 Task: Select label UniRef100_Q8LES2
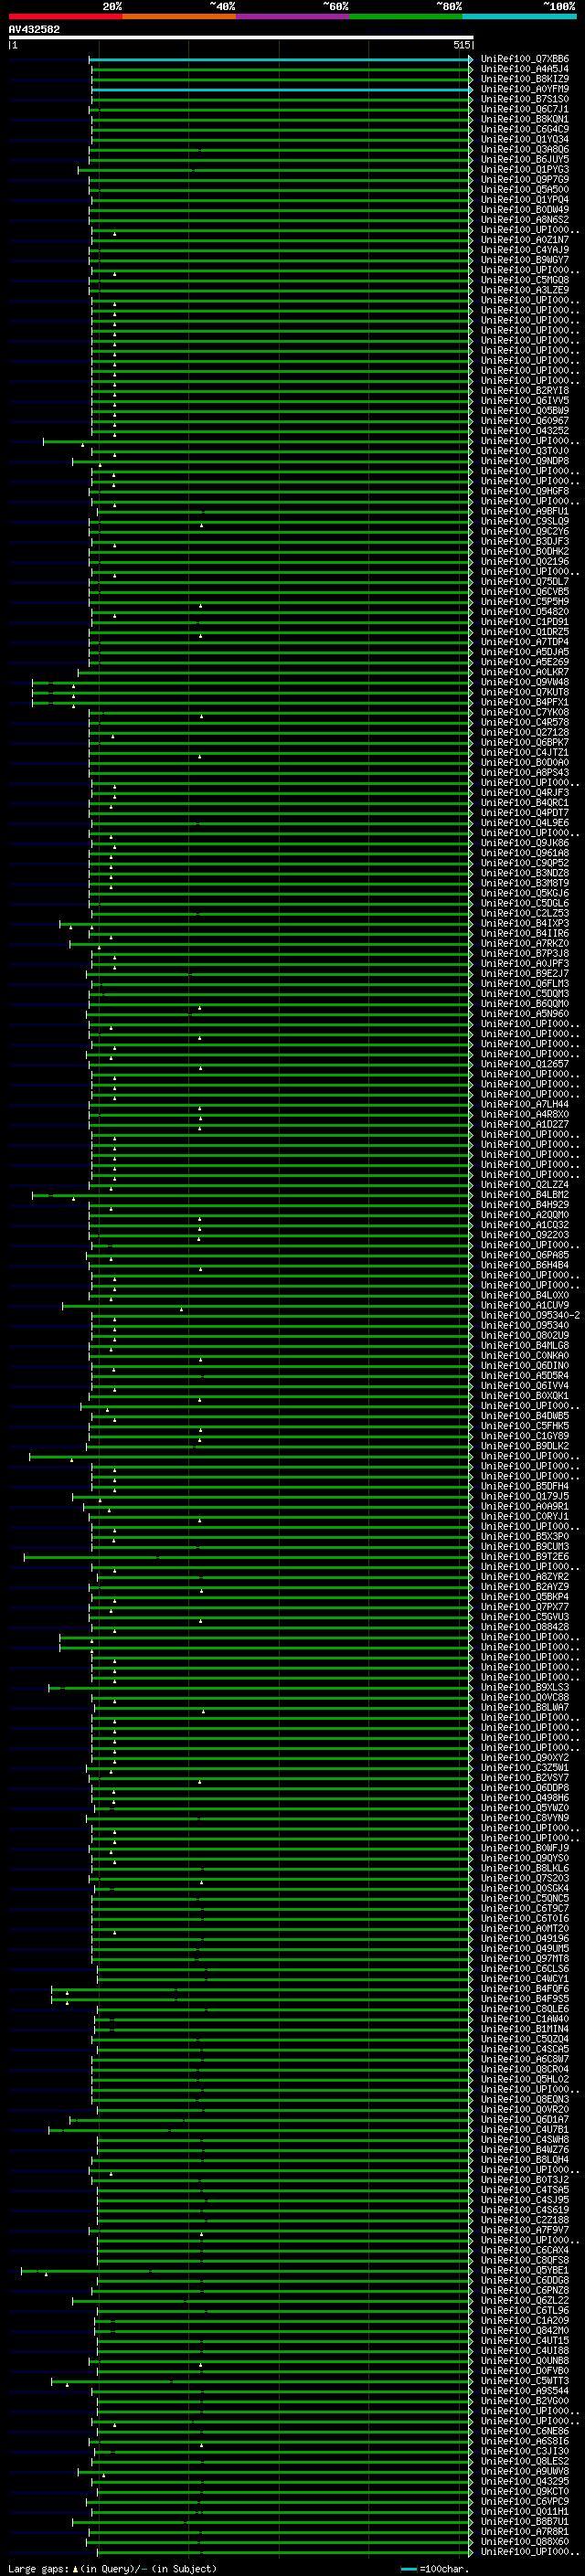[x=525, y=2461]
